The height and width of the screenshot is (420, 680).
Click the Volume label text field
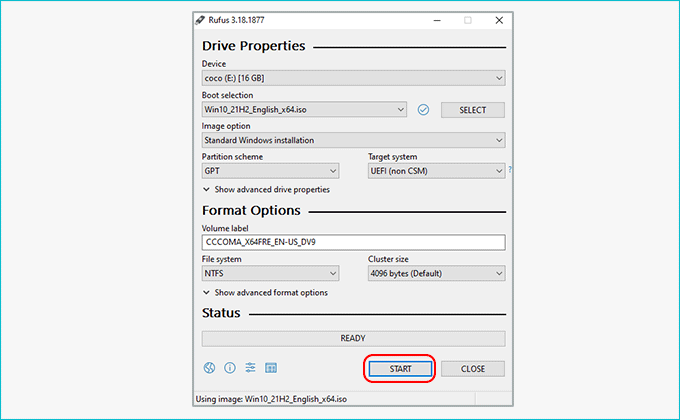point(353,242)
